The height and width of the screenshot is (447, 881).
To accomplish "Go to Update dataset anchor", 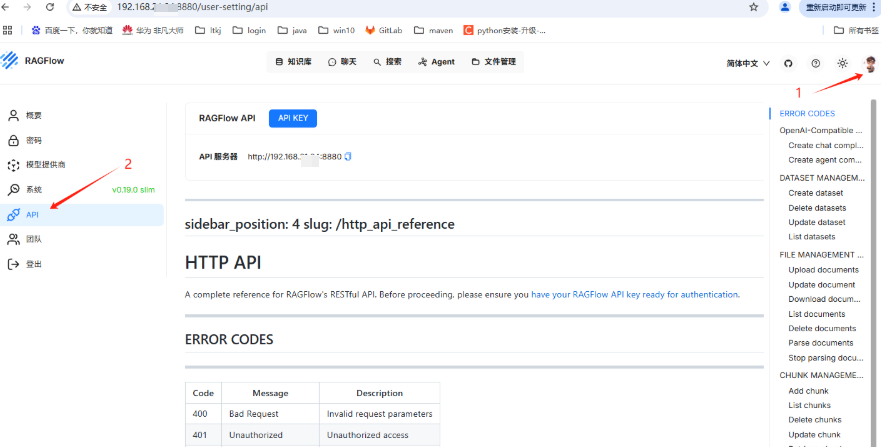I will (816, 222).
